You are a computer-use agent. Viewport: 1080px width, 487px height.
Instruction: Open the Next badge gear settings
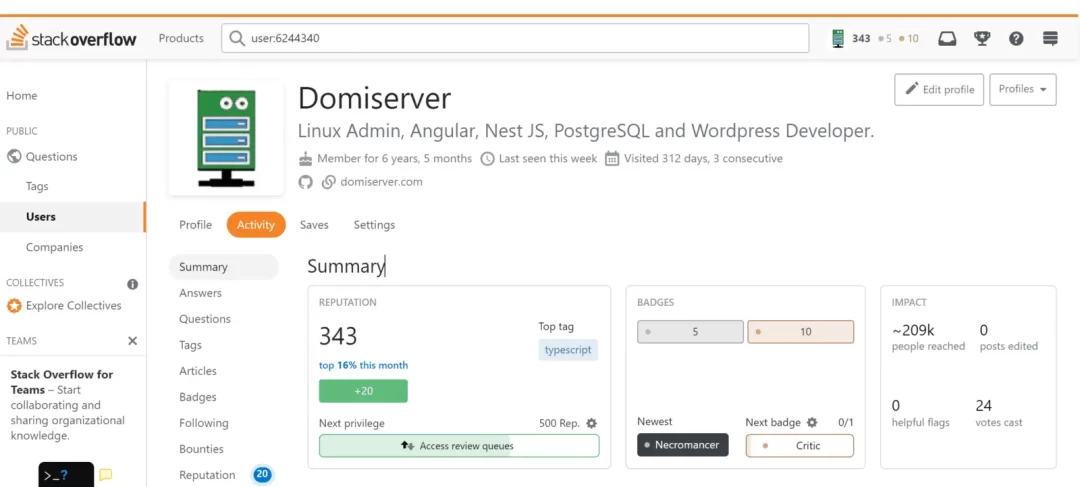(812, 423)
